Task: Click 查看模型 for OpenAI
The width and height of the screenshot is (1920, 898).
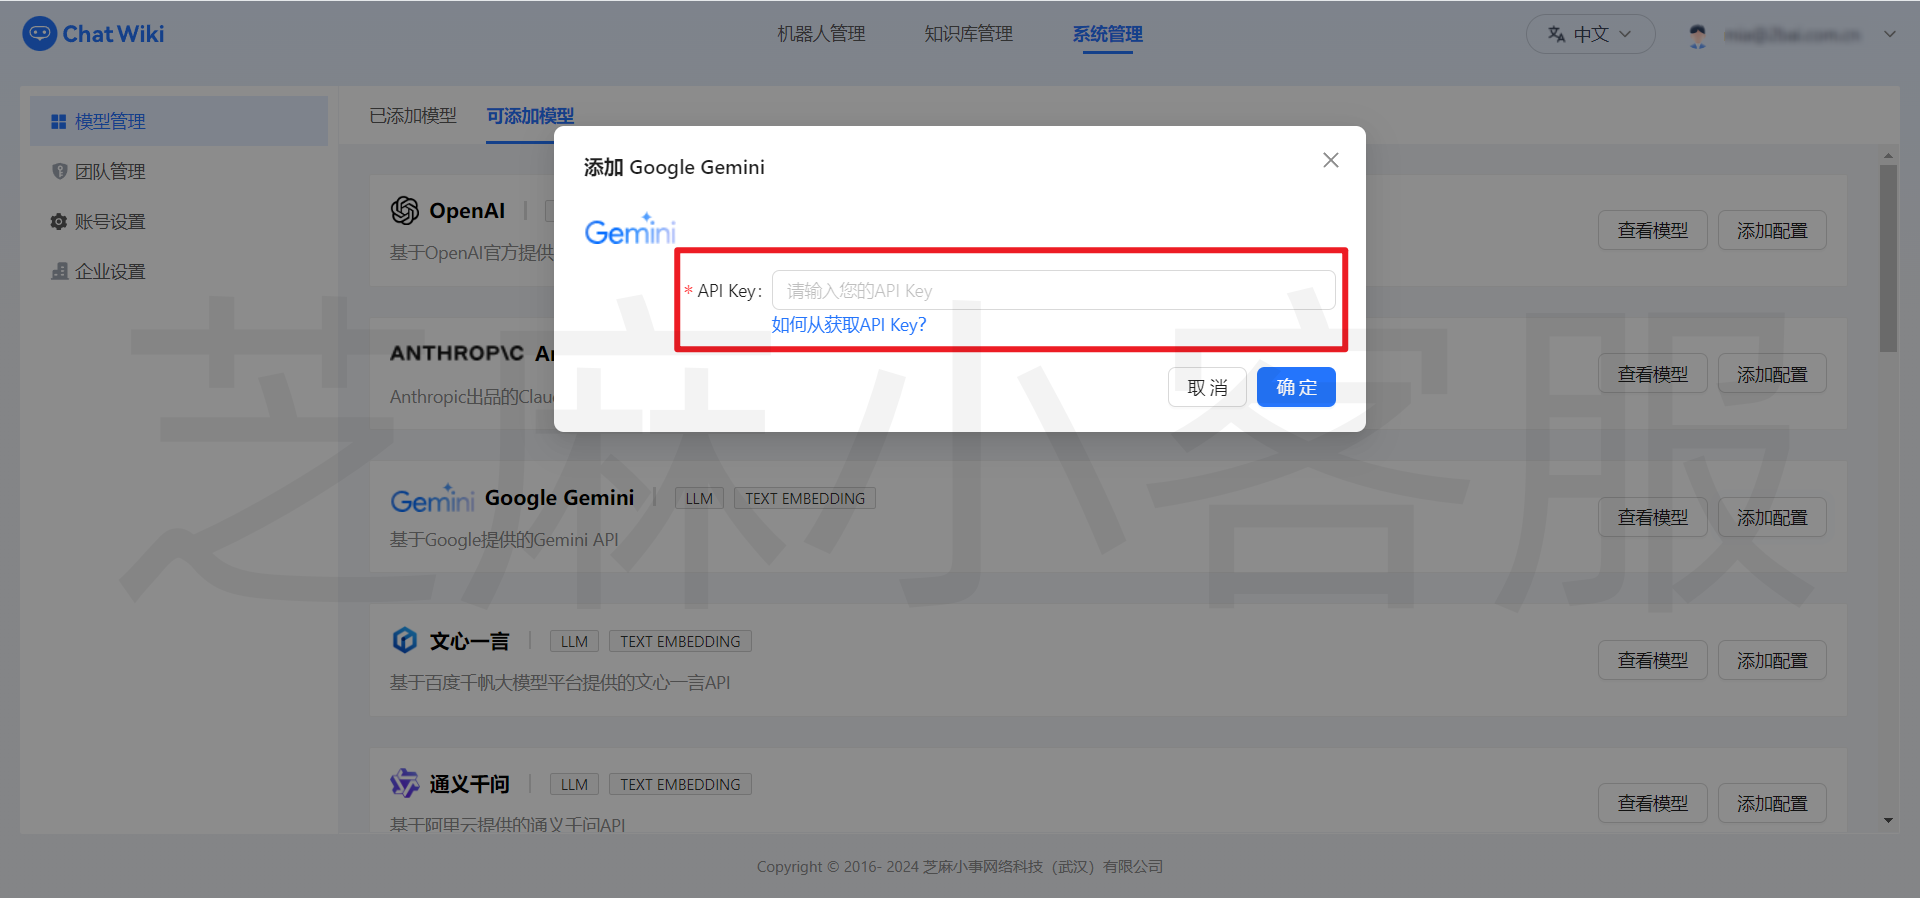Action: point(1652,230)
